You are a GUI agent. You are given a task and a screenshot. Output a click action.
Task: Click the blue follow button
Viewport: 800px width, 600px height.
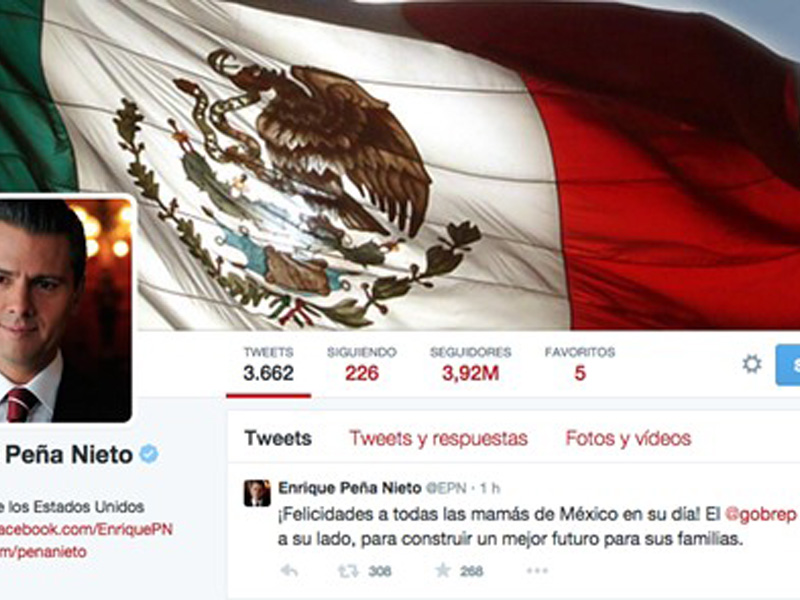(x=788, y=365)
